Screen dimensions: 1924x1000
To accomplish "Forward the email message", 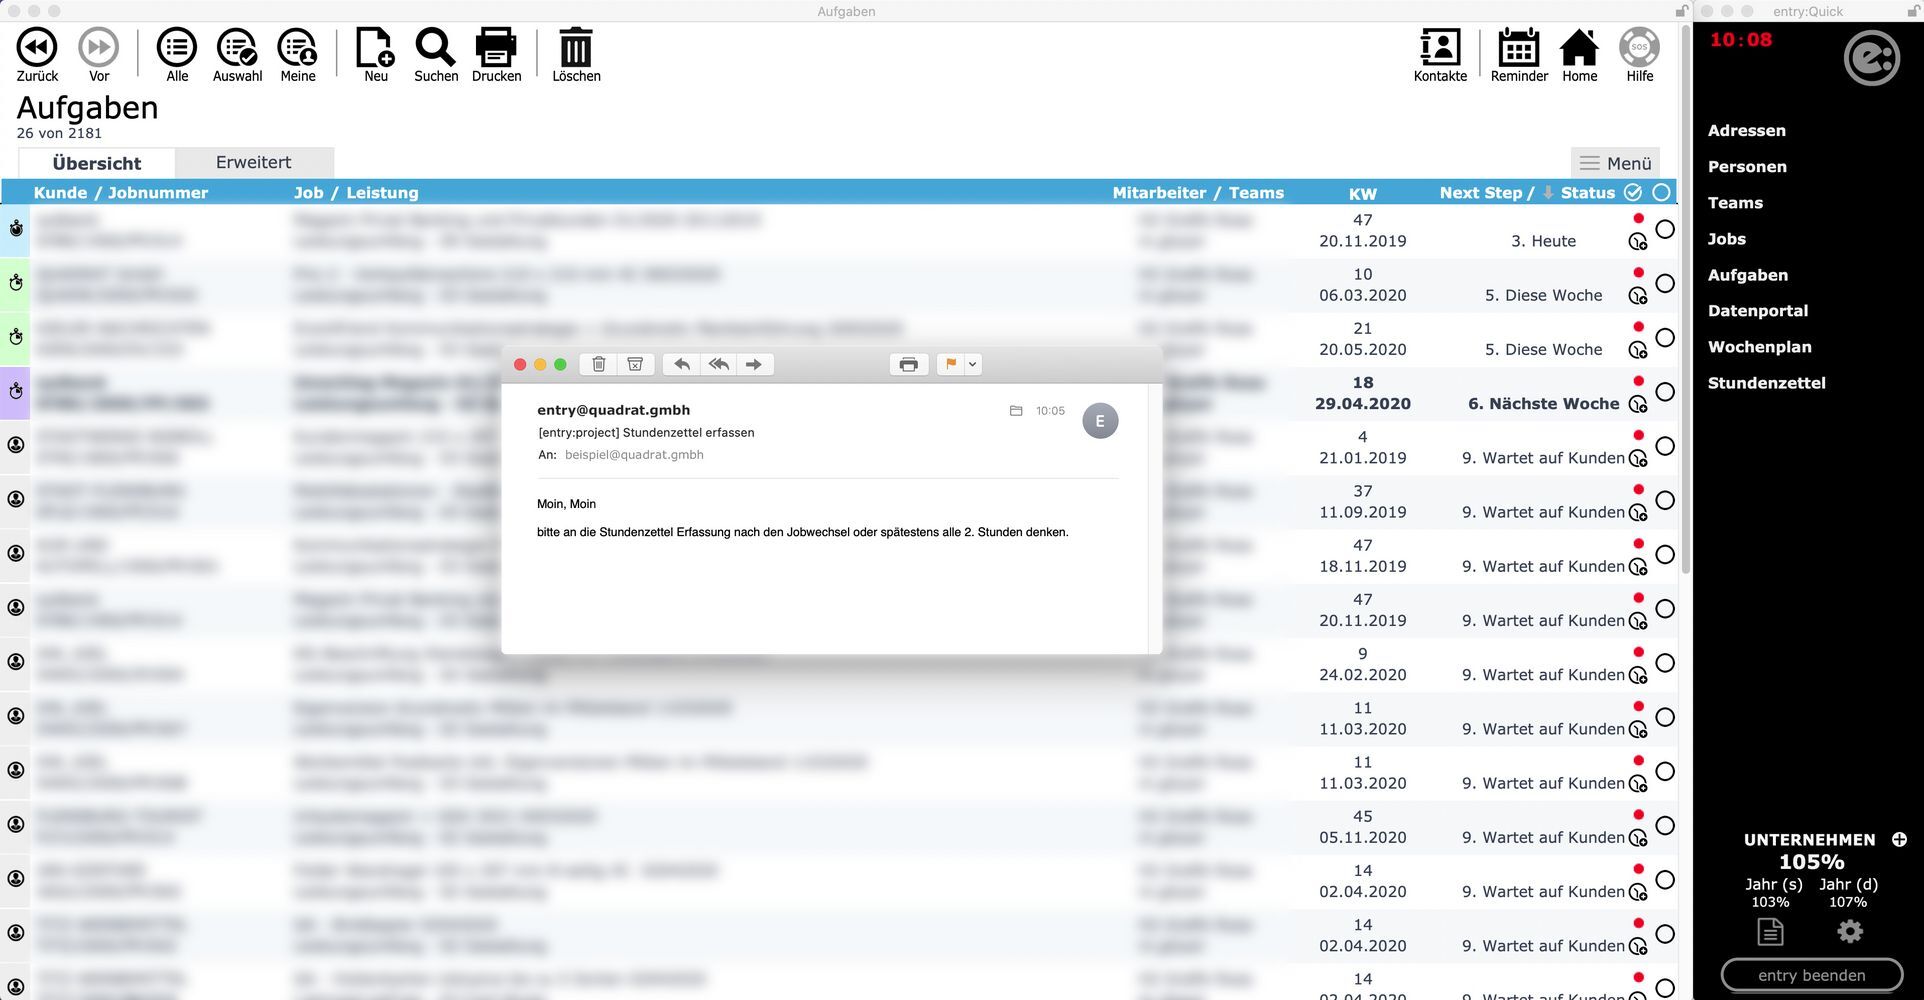I will [754, 364].
